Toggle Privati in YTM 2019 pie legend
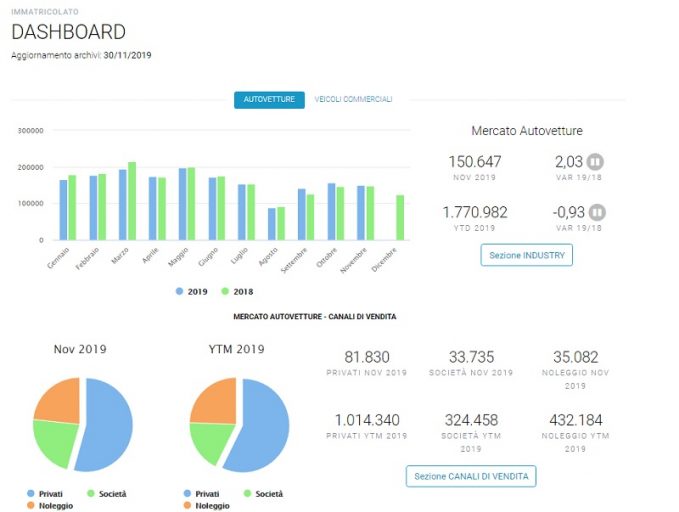The width and height of the screenshot is (679, 512). (201, 494)
